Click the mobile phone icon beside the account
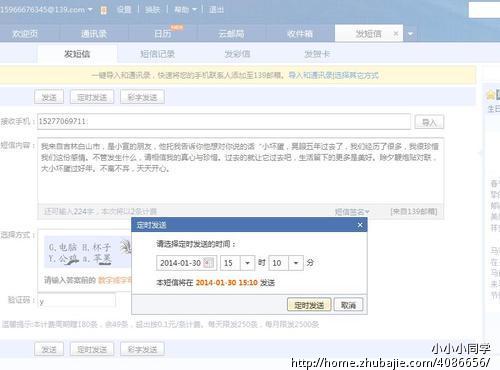This screenshot has width=500, height=370. coord(104,10)
